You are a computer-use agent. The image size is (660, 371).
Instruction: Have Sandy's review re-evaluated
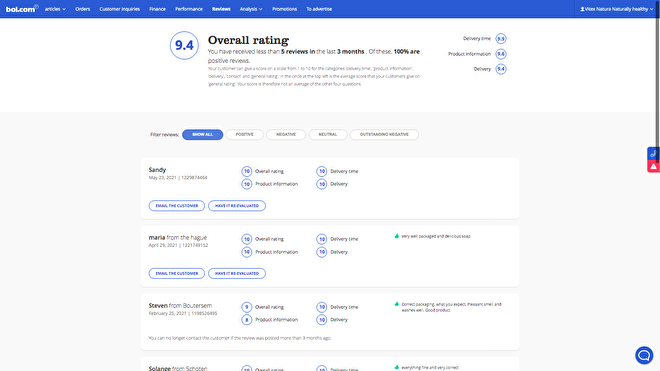coord(237,206)
